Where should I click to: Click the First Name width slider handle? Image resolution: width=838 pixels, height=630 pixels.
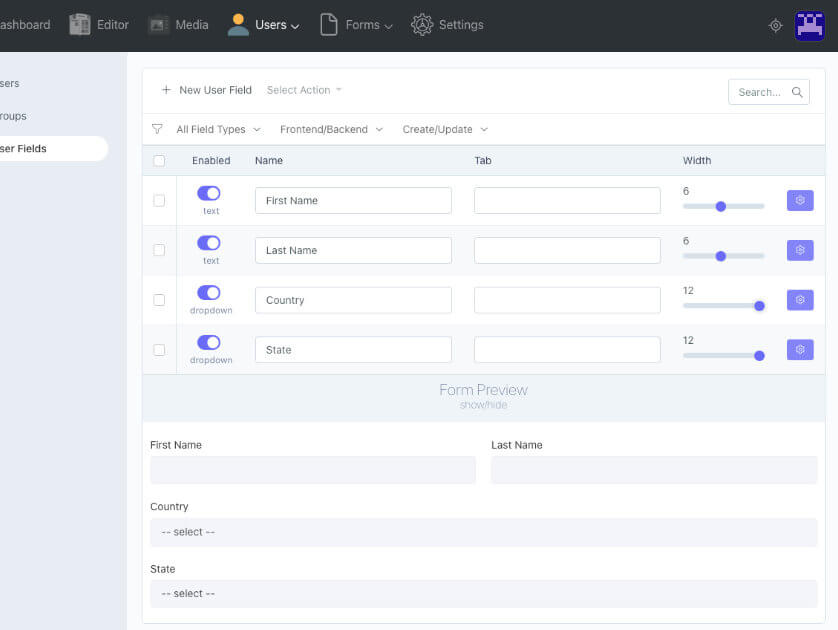(721, 206)
